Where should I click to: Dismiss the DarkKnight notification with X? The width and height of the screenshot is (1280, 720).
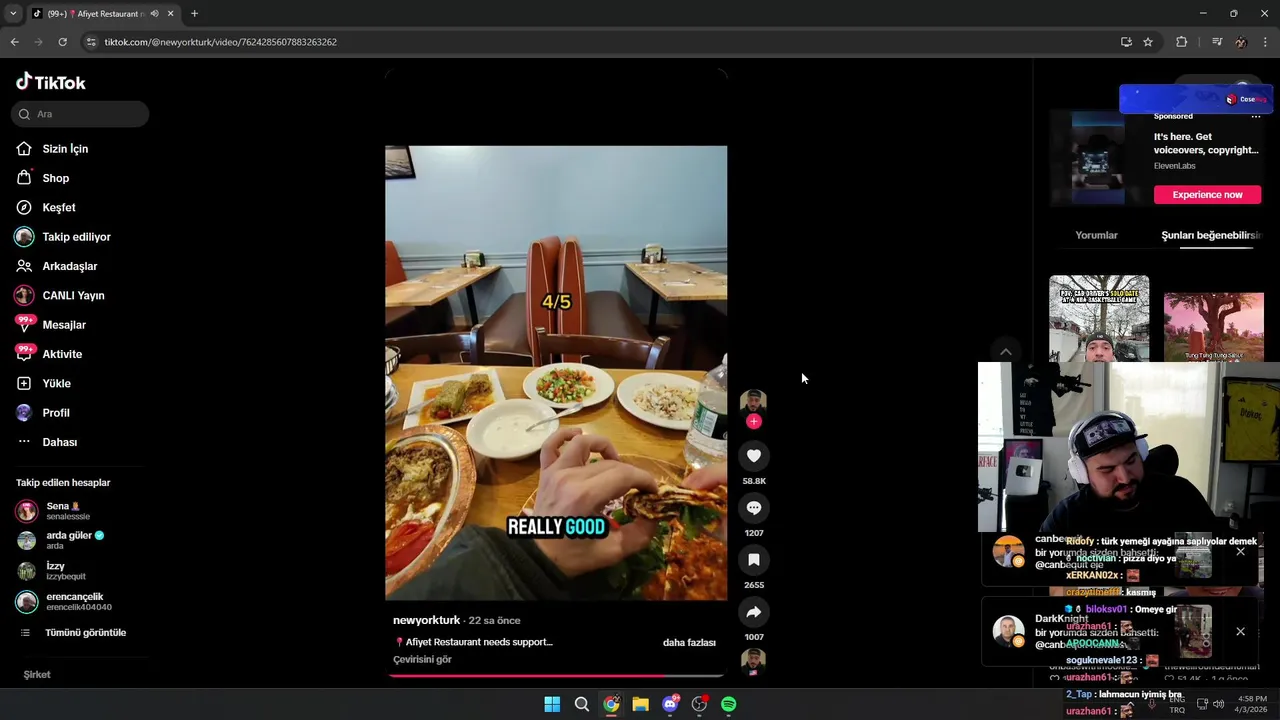tap(1240, 632)
